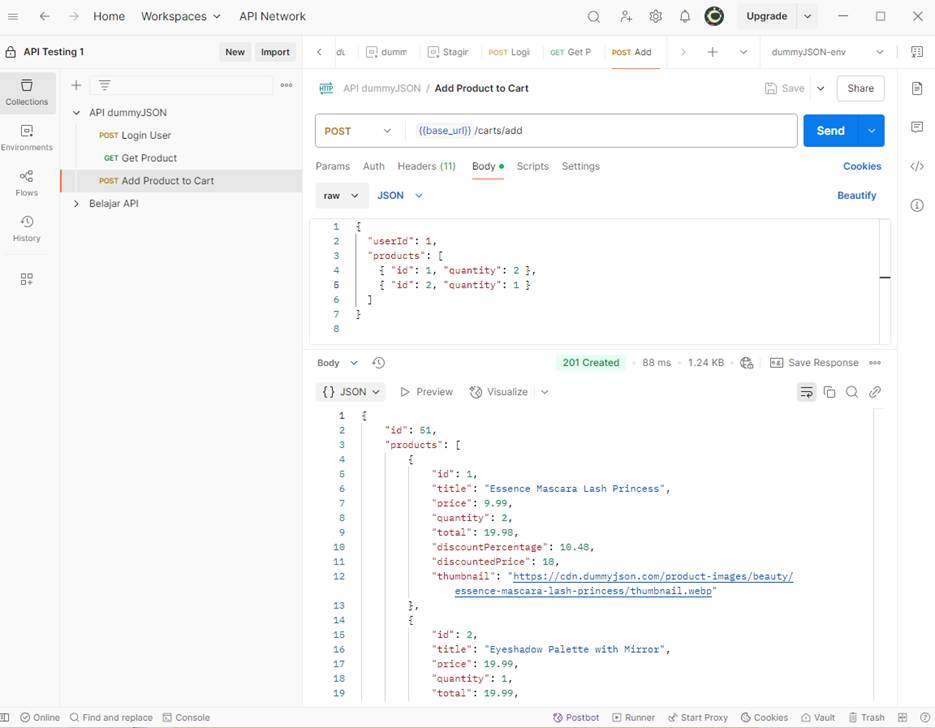Search the response using magnifier icon
Image resolution: width=935 pixels, height=728 pixels.
point(852,392)
